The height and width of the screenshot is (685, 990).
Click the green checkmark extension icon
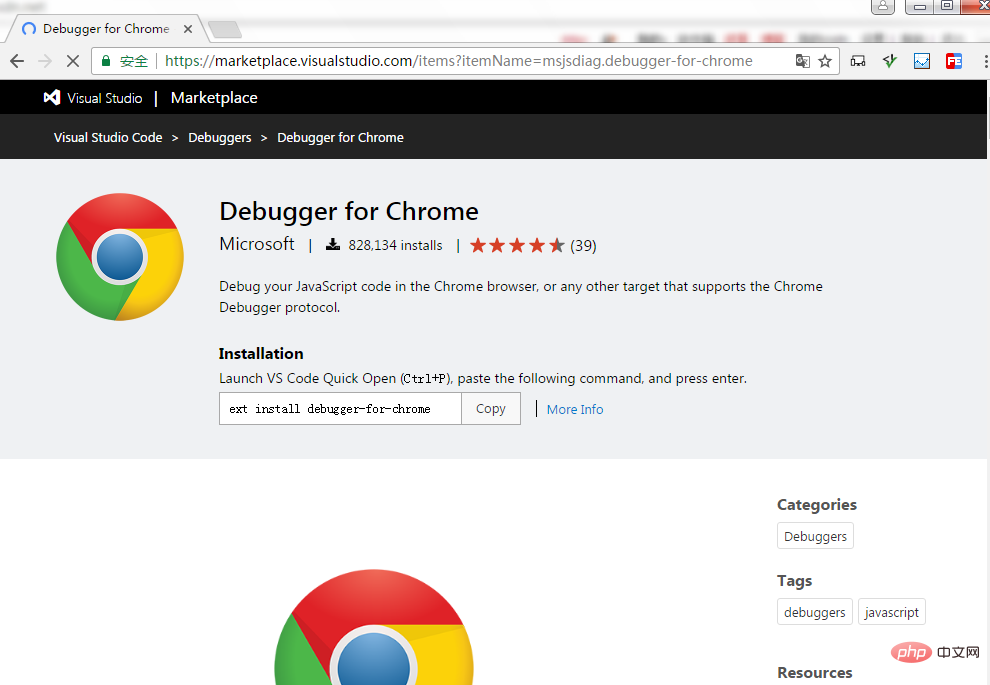pos(890,61)
